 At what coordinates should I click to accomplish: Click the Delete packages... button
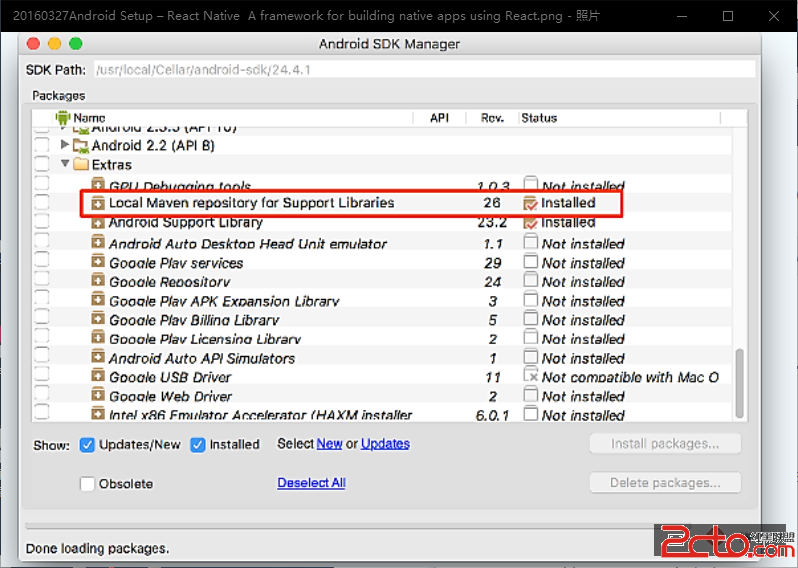pyautogui.click(x=665, y=482)
